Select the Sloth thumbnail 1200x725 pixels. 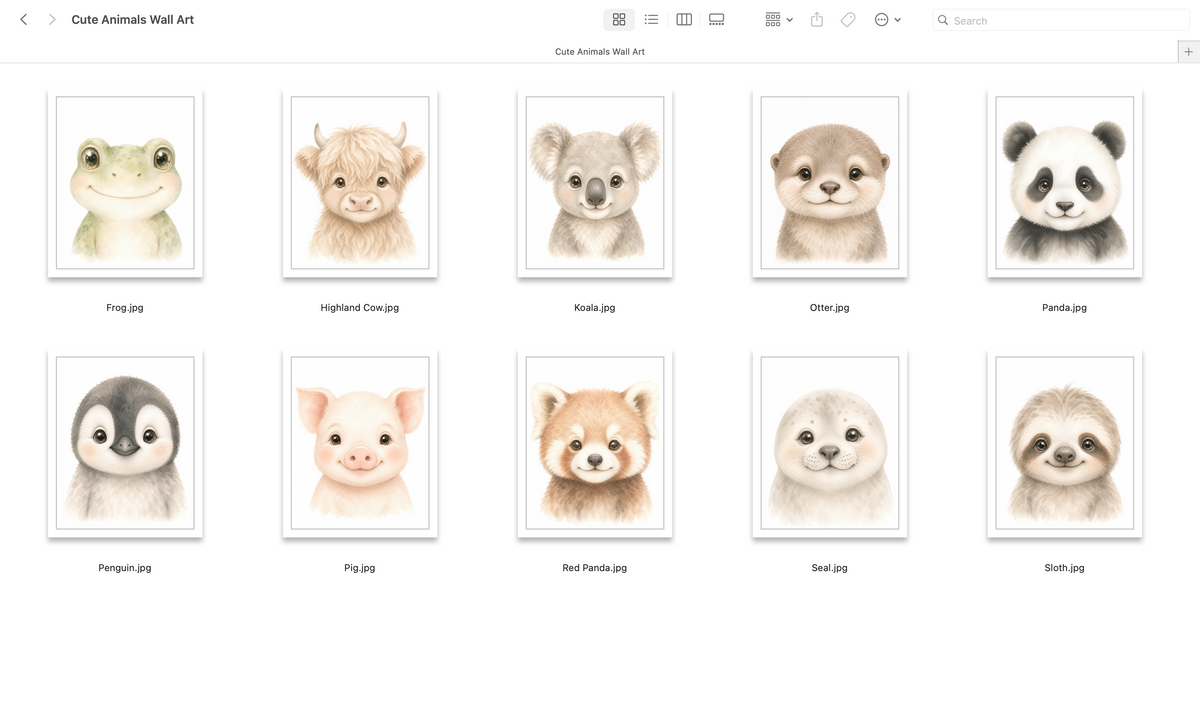tap(1065, 443)
